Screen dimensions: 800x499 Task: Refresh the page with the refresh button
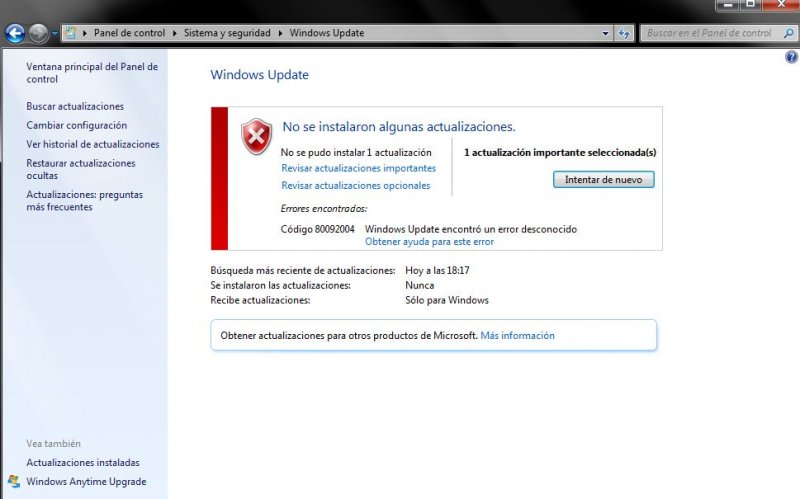(624, 34)
